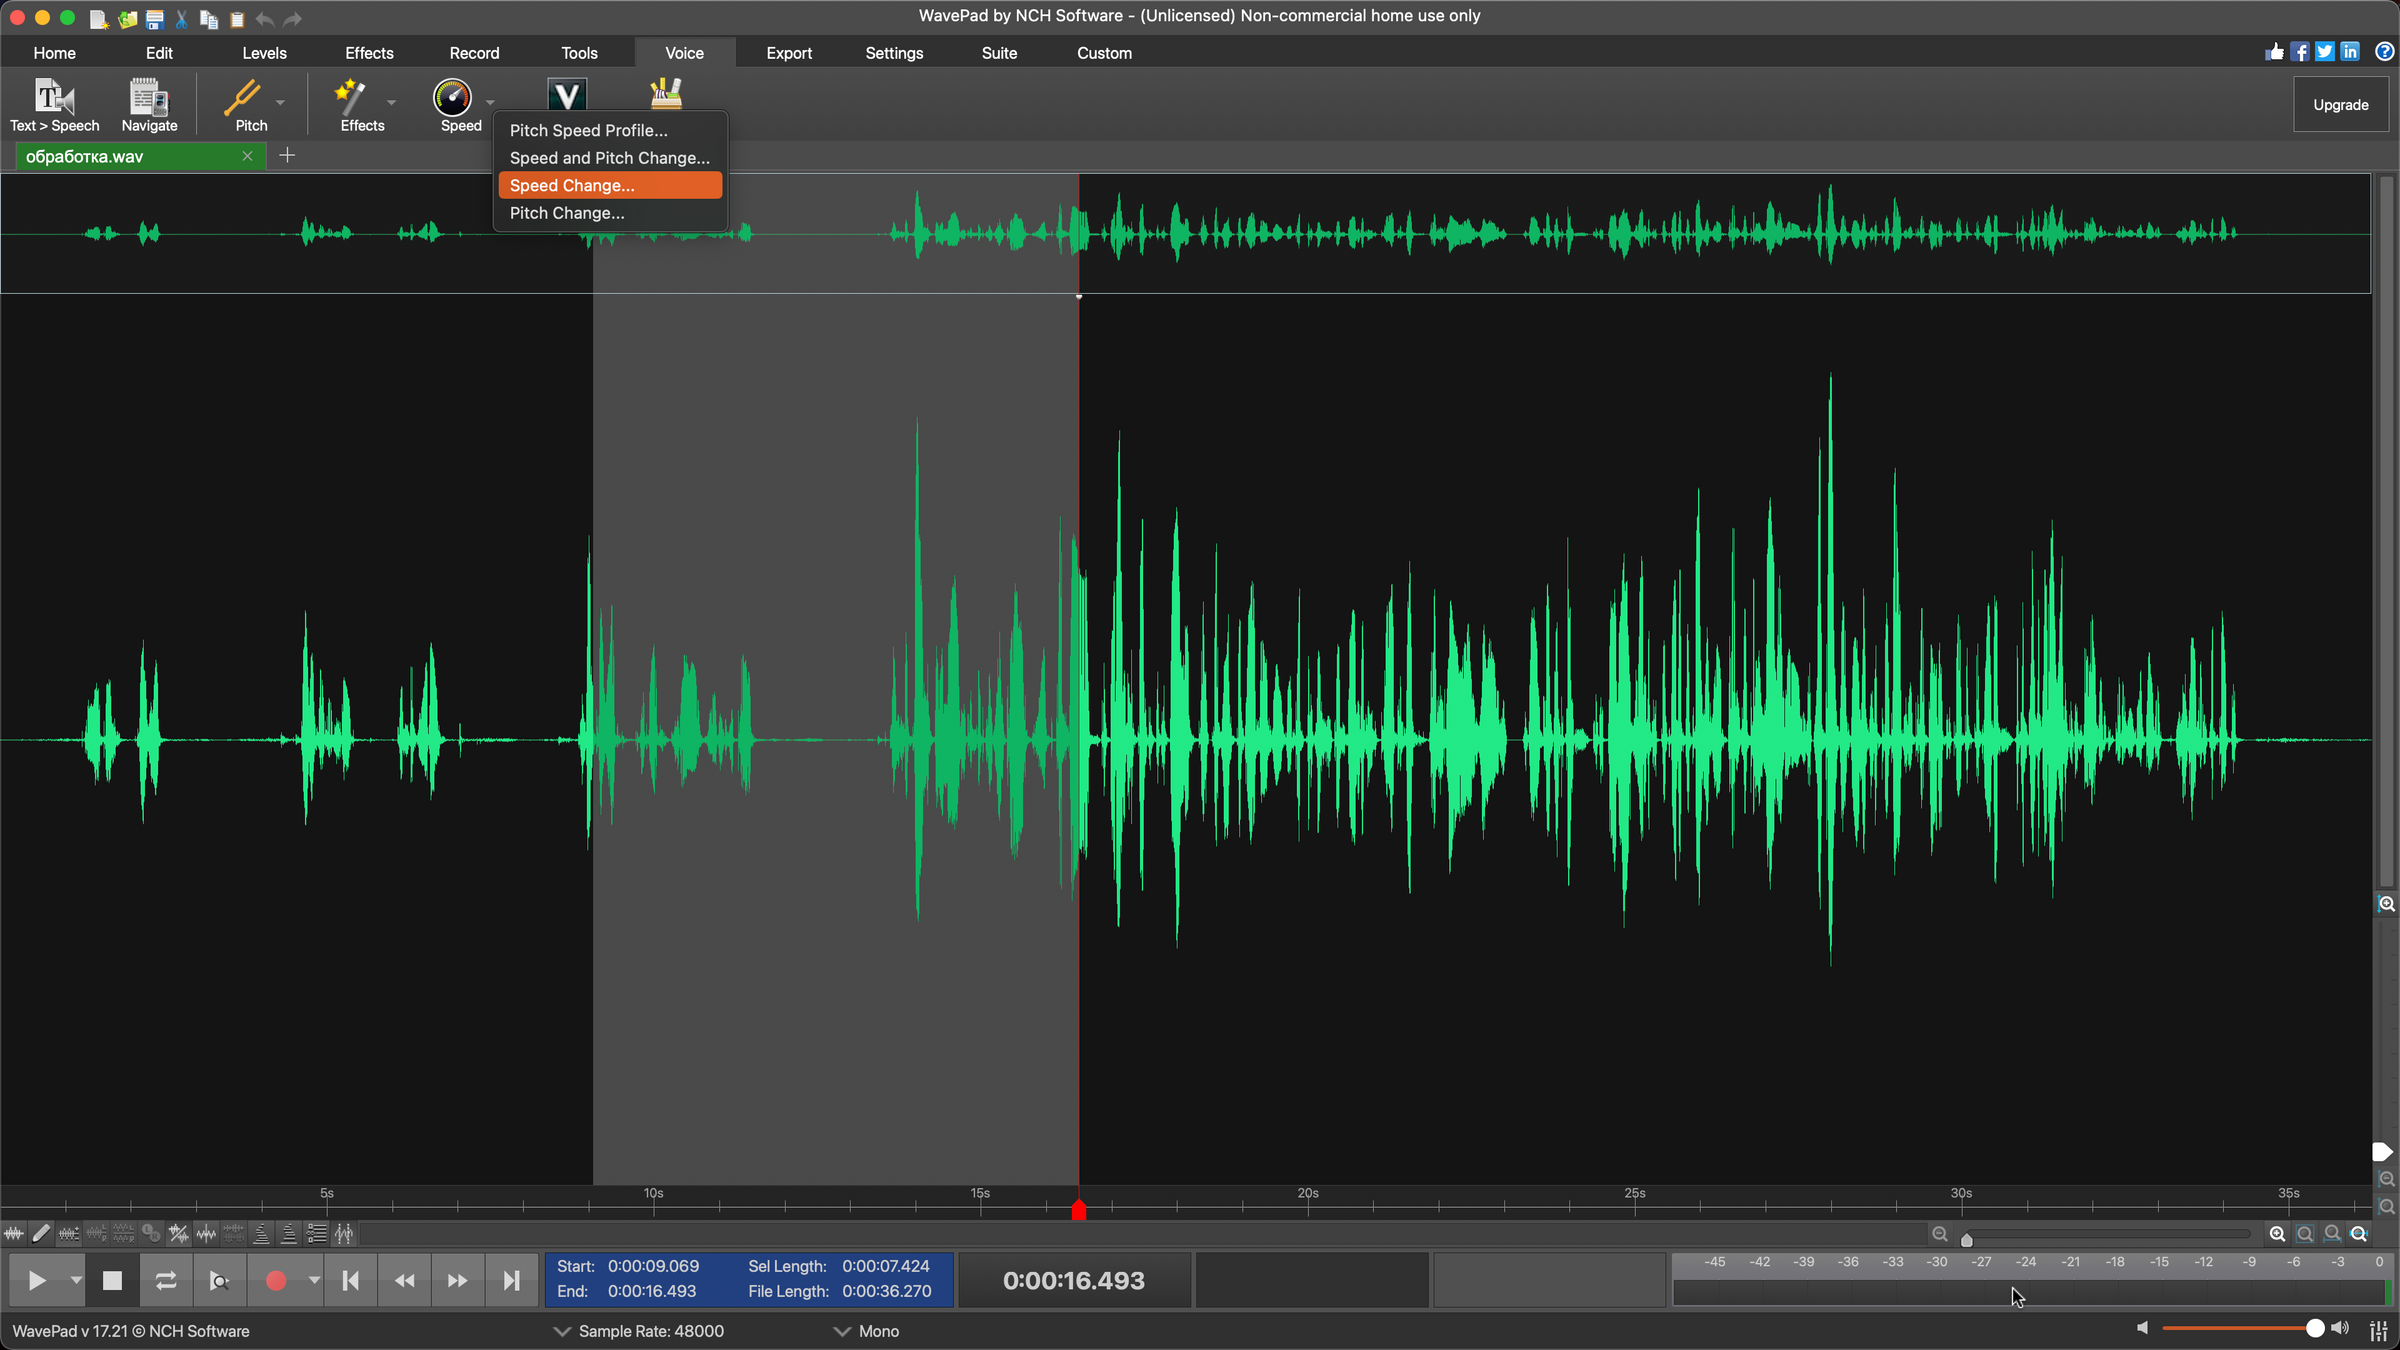This screenshot has height=1350, width=2400.
Task: Add a new tab with plus button
Action: click(287, 156)
